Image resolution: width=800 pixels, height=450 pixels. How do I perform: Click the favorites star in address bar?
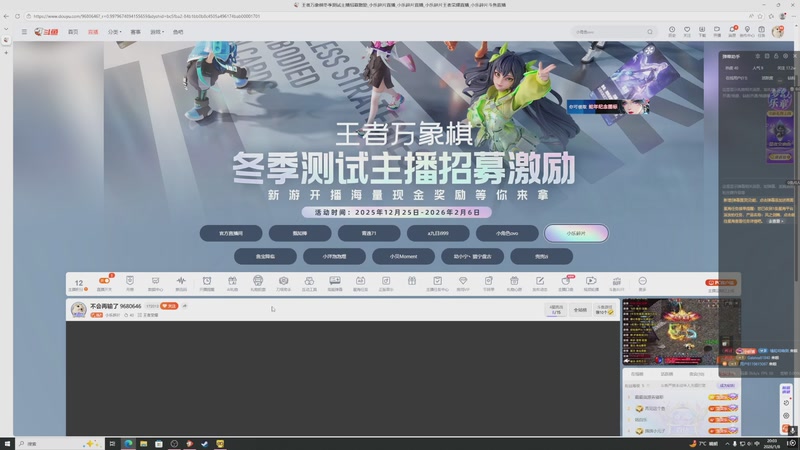[x=760, y=16]
